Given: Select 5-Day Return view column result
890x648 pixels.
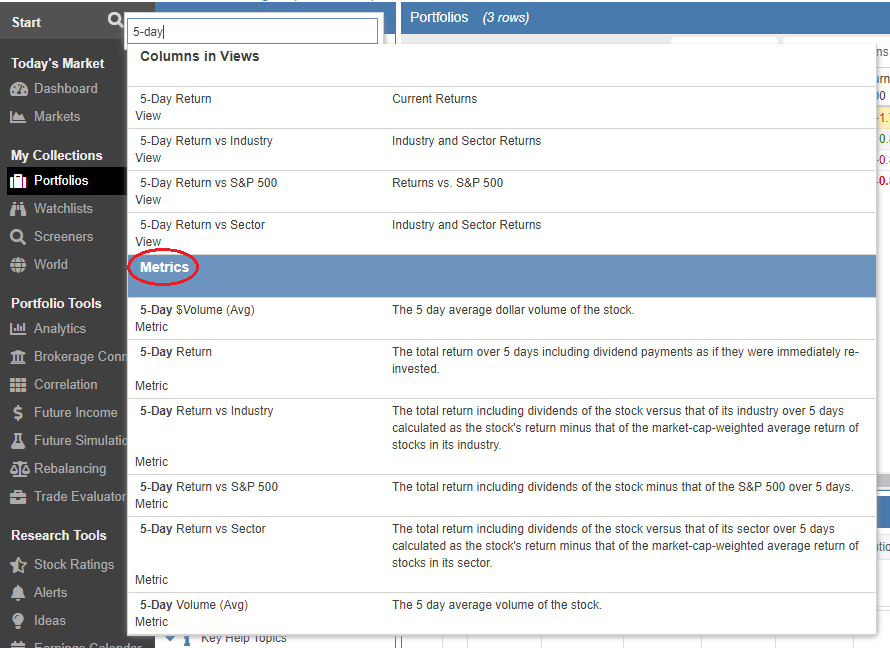Looking at the screenshot, I should 176,99.
